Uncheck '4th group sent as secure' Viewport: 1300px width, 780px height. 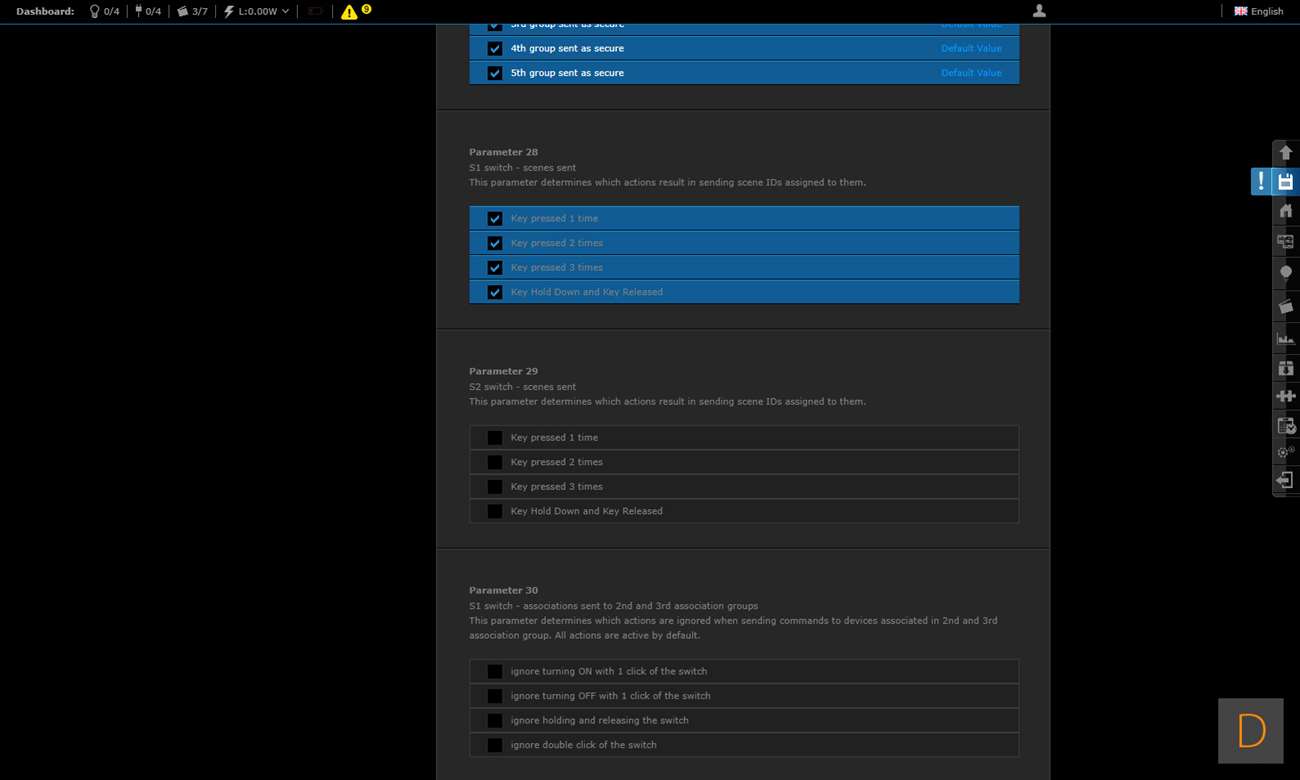(495, 48)
